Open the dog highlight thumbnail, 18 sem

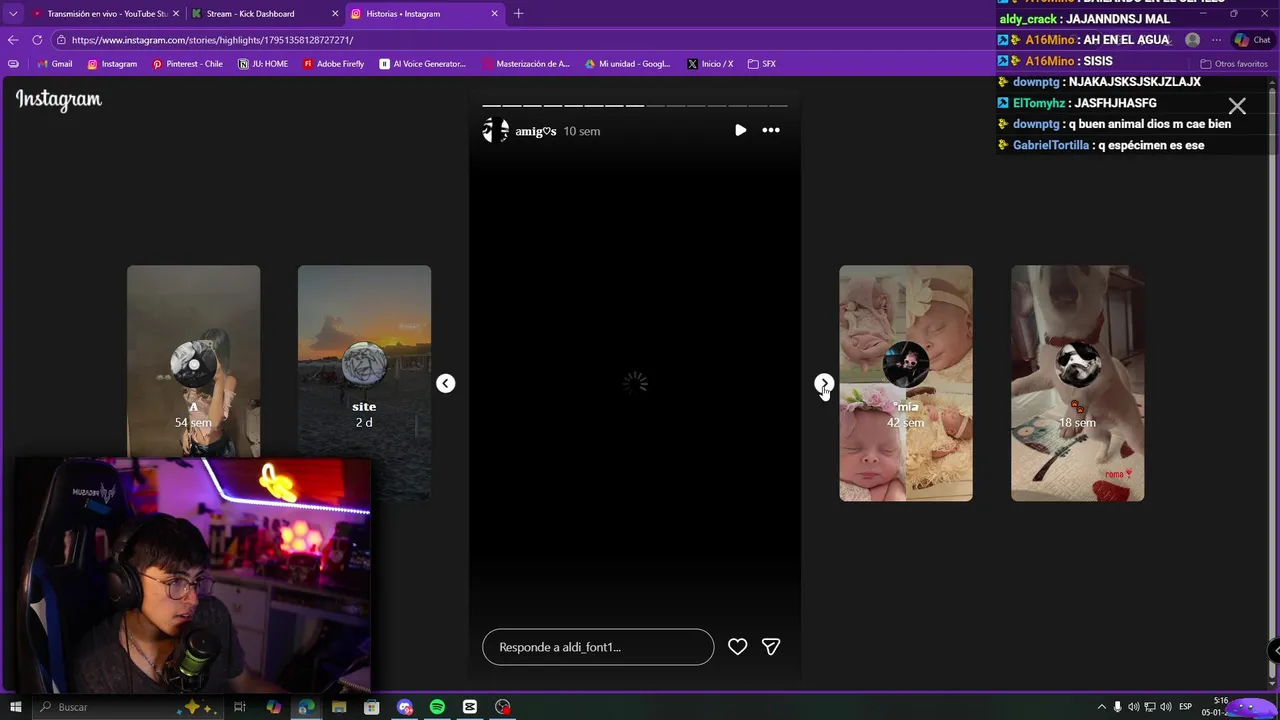point(1077,383)
